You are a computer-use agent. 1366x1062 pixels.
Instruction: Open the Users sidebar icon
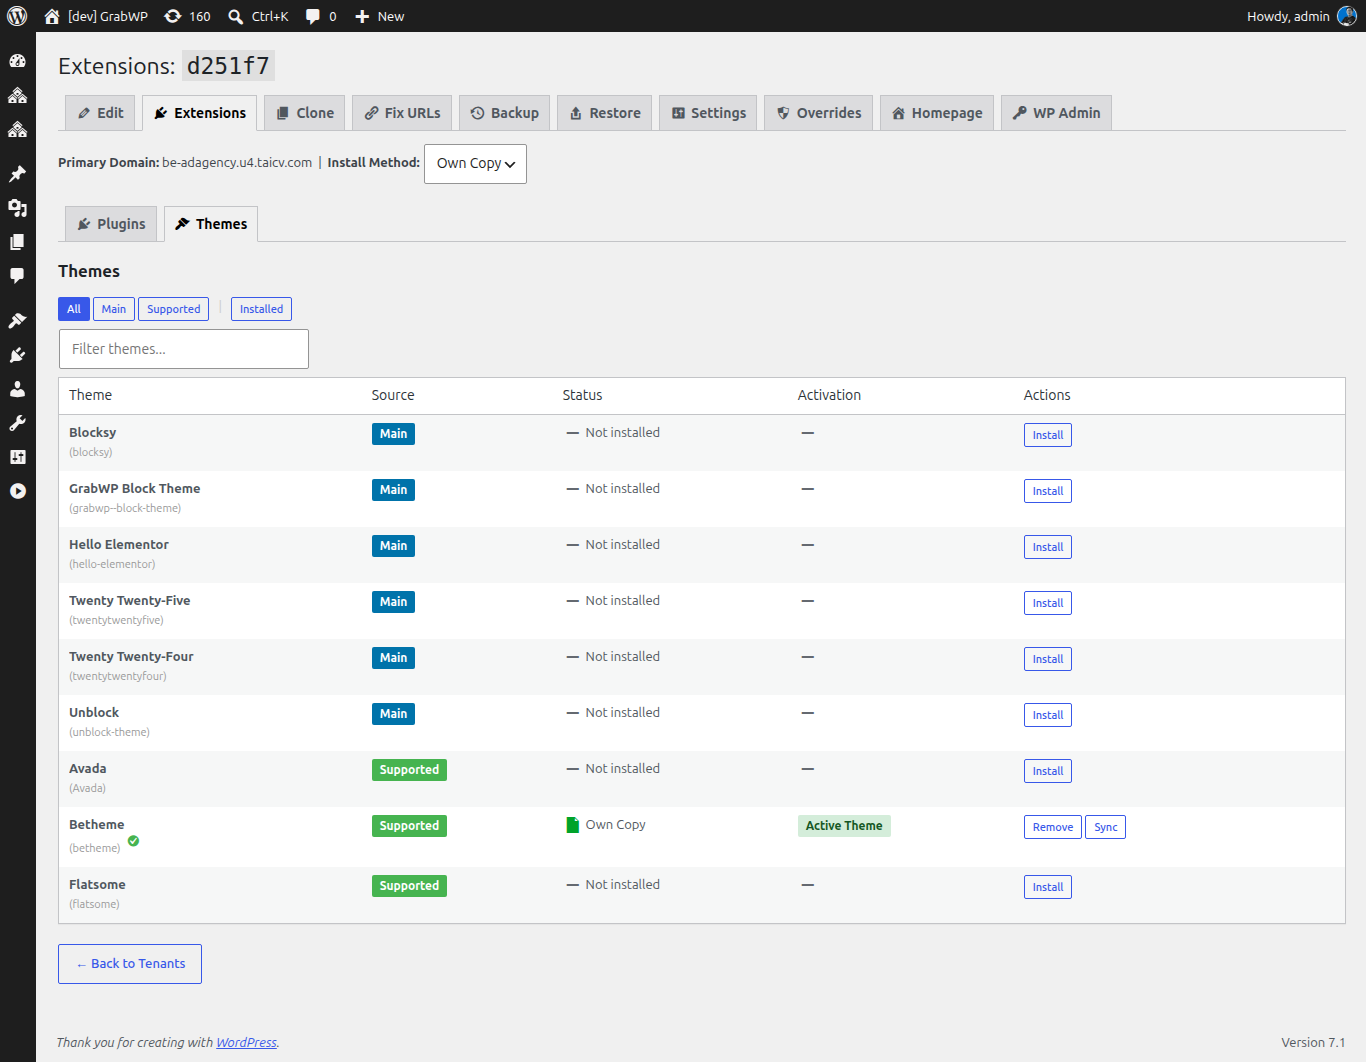tap(17, 389)
